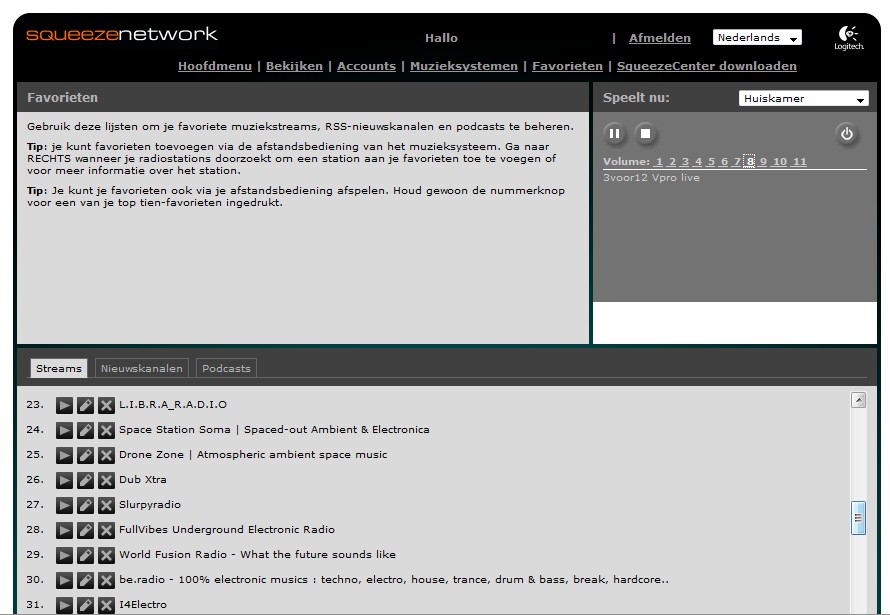Viewport: 890px width, 615px height.
Task: Set volume to level 5
Action: pos(711,162)
